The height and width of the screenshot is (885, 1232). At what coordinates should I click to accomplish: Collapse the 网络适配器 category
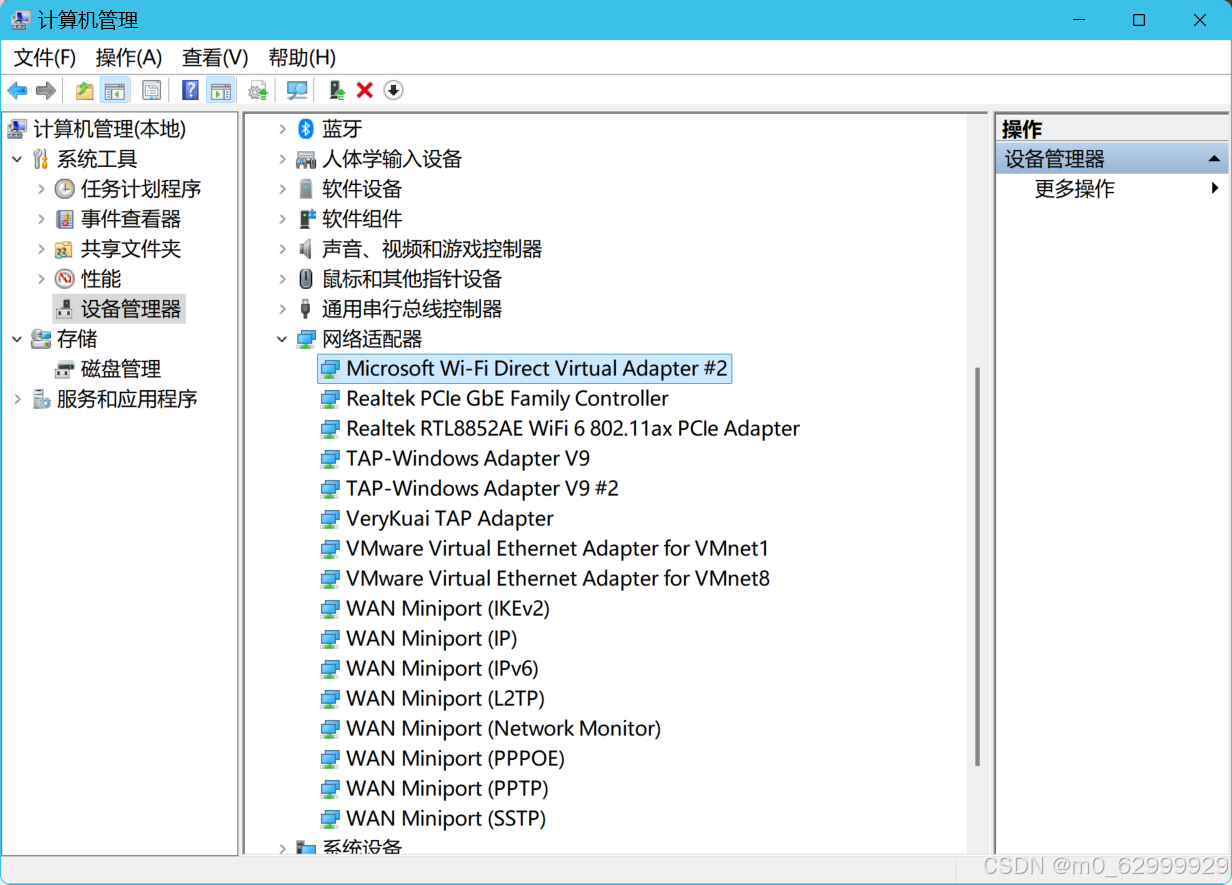click(x=282, y=339)
